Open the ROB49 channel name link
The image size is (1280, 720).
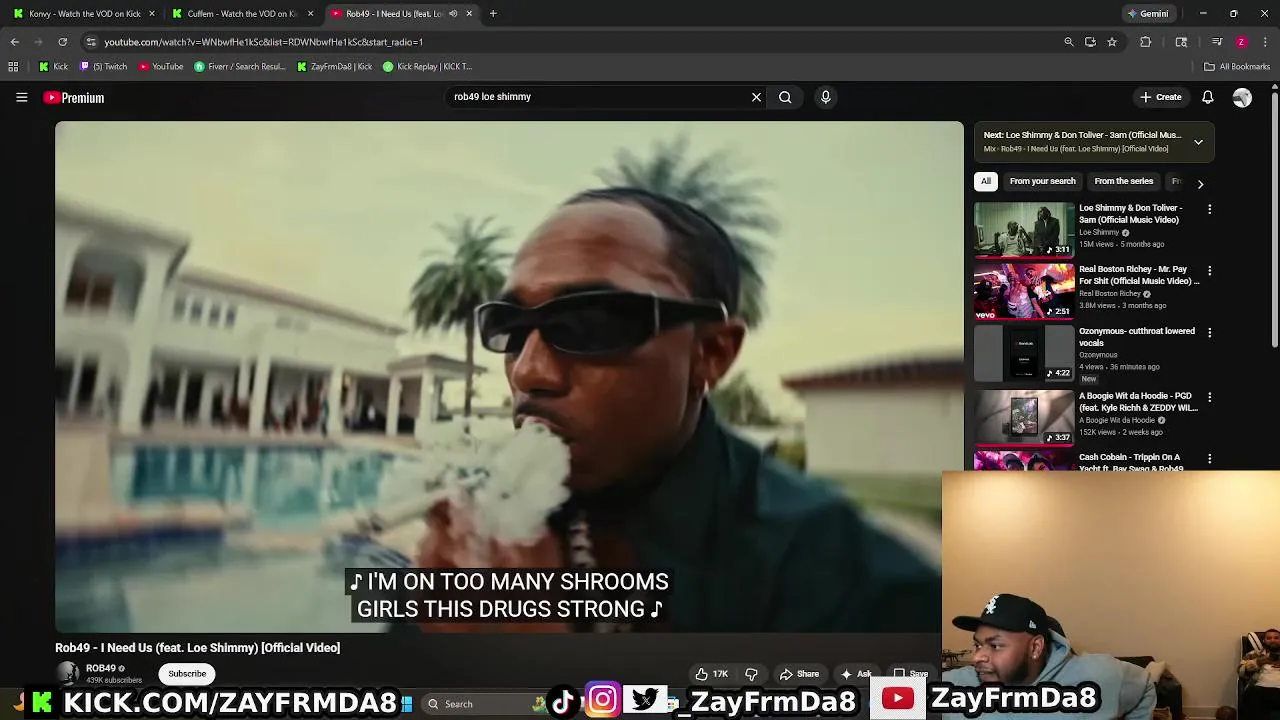(100, 668)
